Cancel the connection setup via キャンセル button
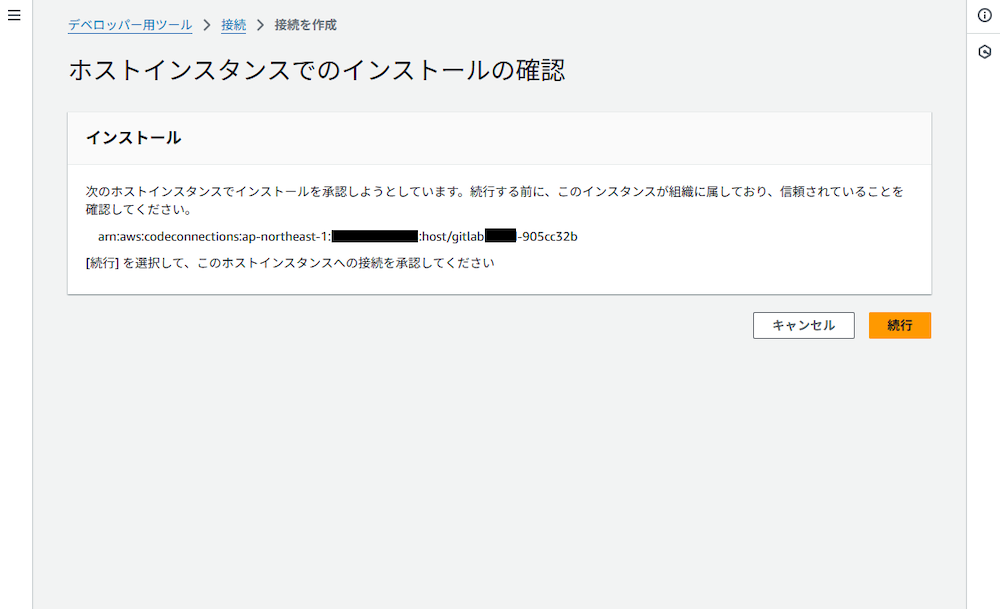 click(803, 325)
